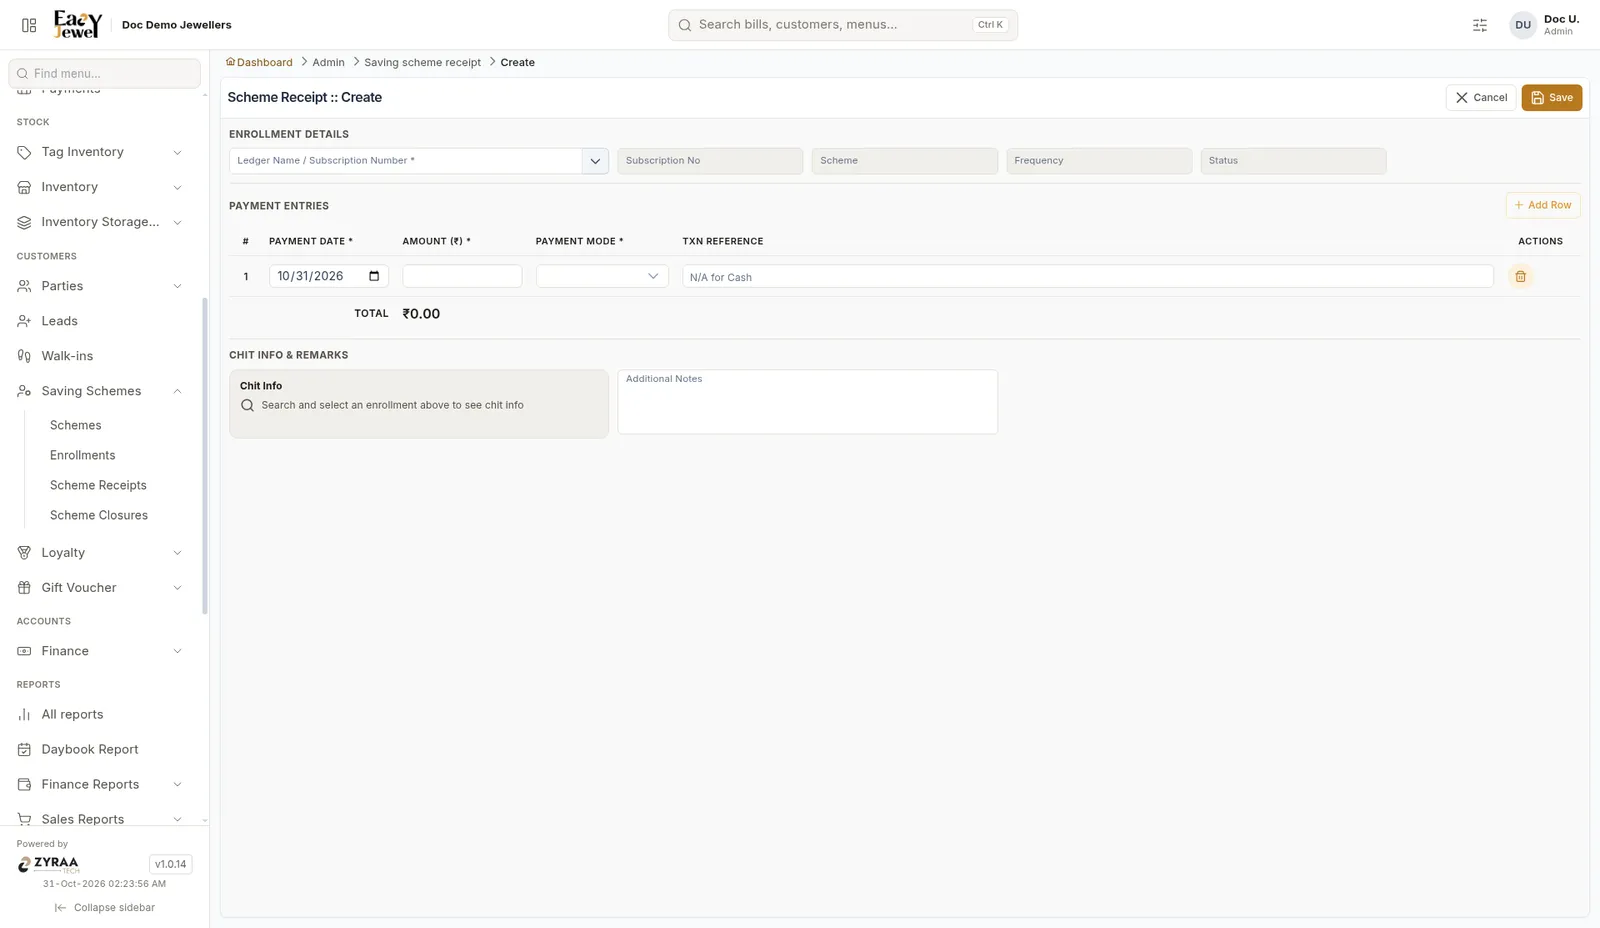Open the Payment Mode dropdown

pos(602,277)
